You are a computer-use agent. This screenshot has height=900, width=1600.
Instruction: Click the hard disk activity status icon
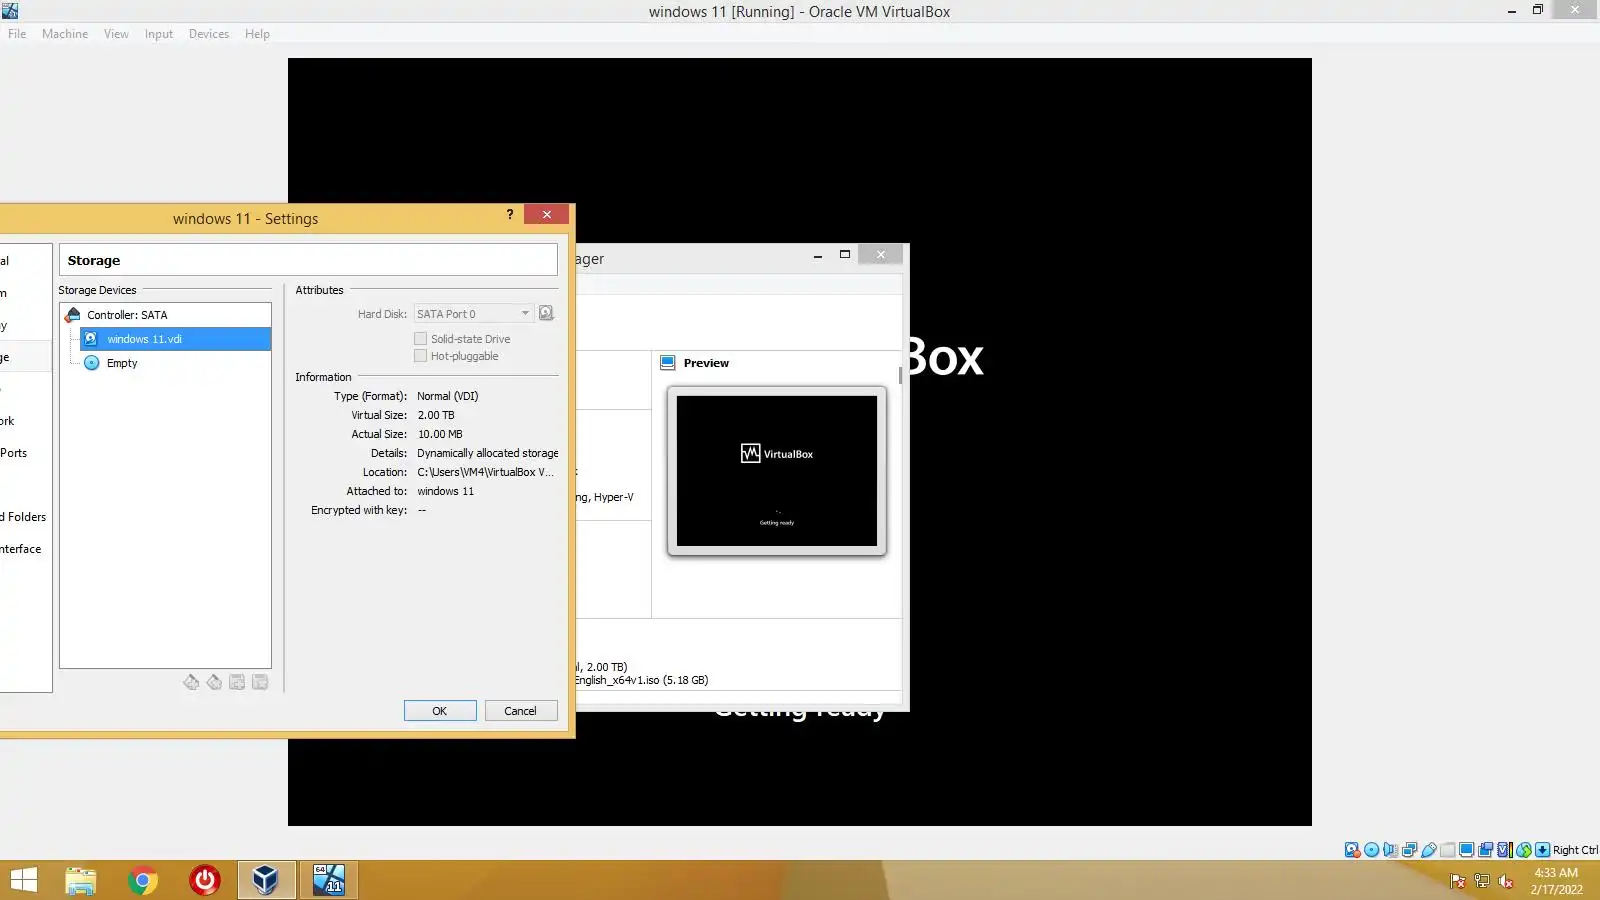(x=1352, y=850)
